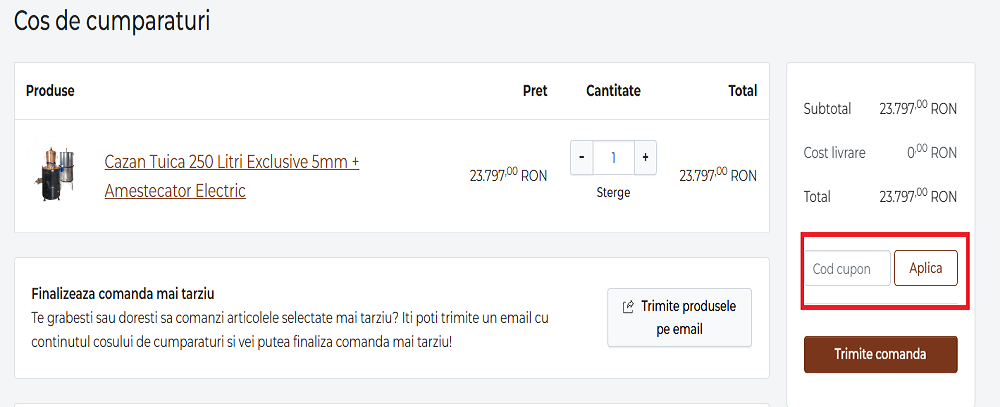The width and height of the screenshot is (1000, 407).
Task: Select the Produse column header
Action: 50,91
